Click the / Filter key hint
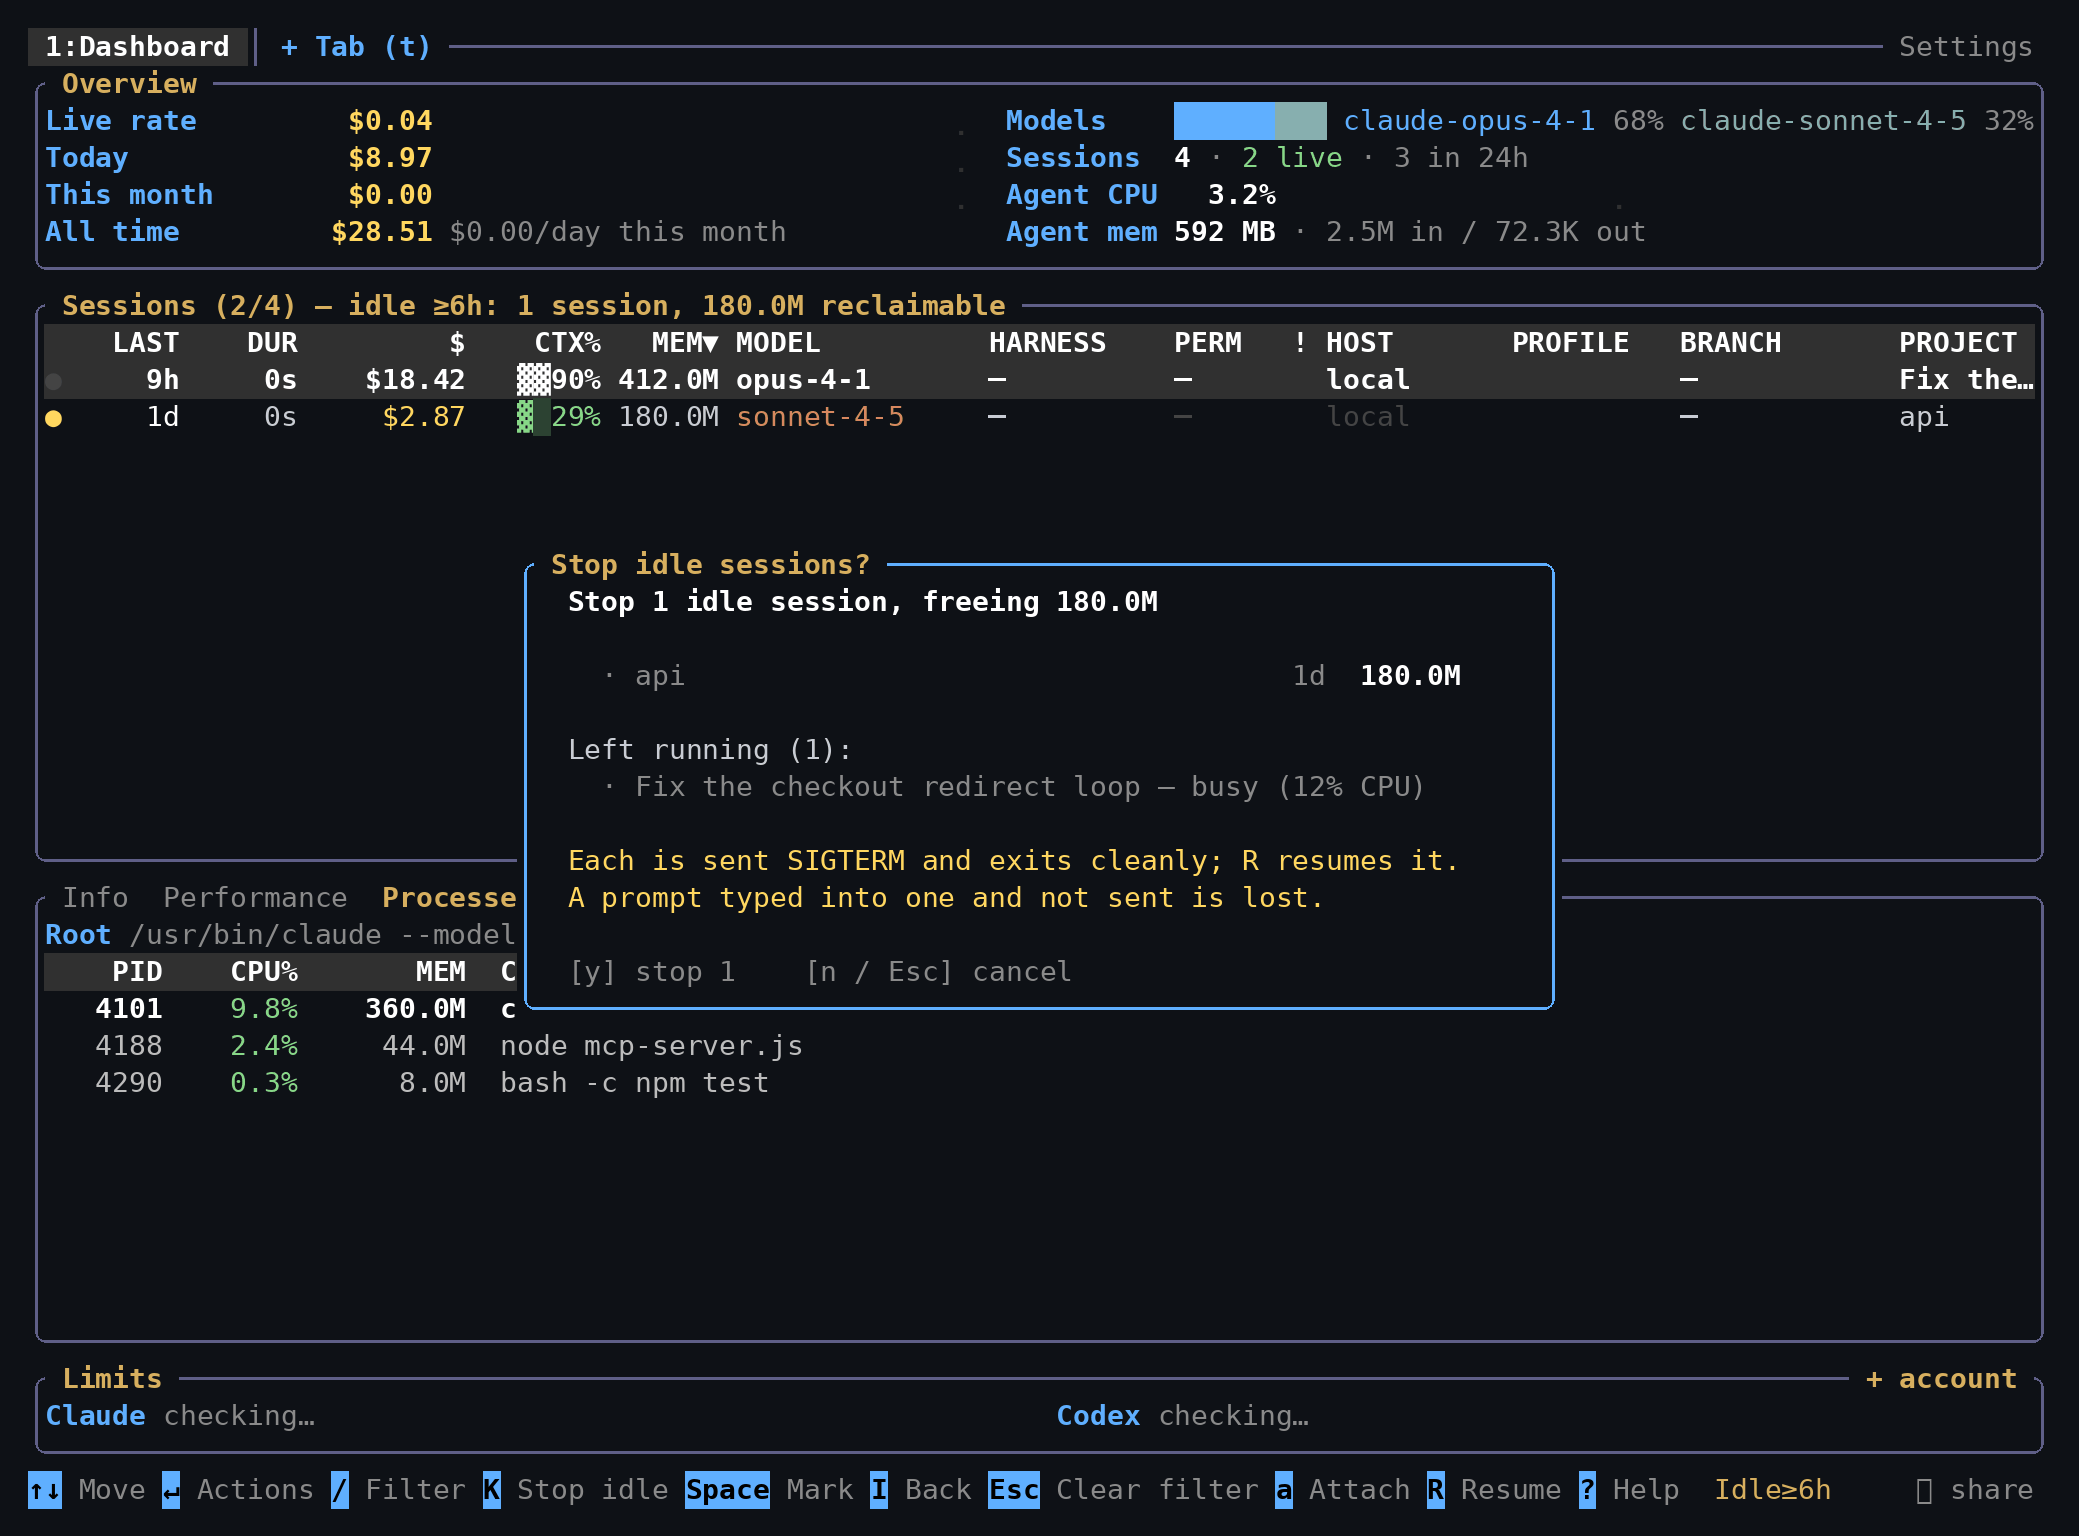The height and width of the screenshot is (1536, 2079). (398, 1489)
